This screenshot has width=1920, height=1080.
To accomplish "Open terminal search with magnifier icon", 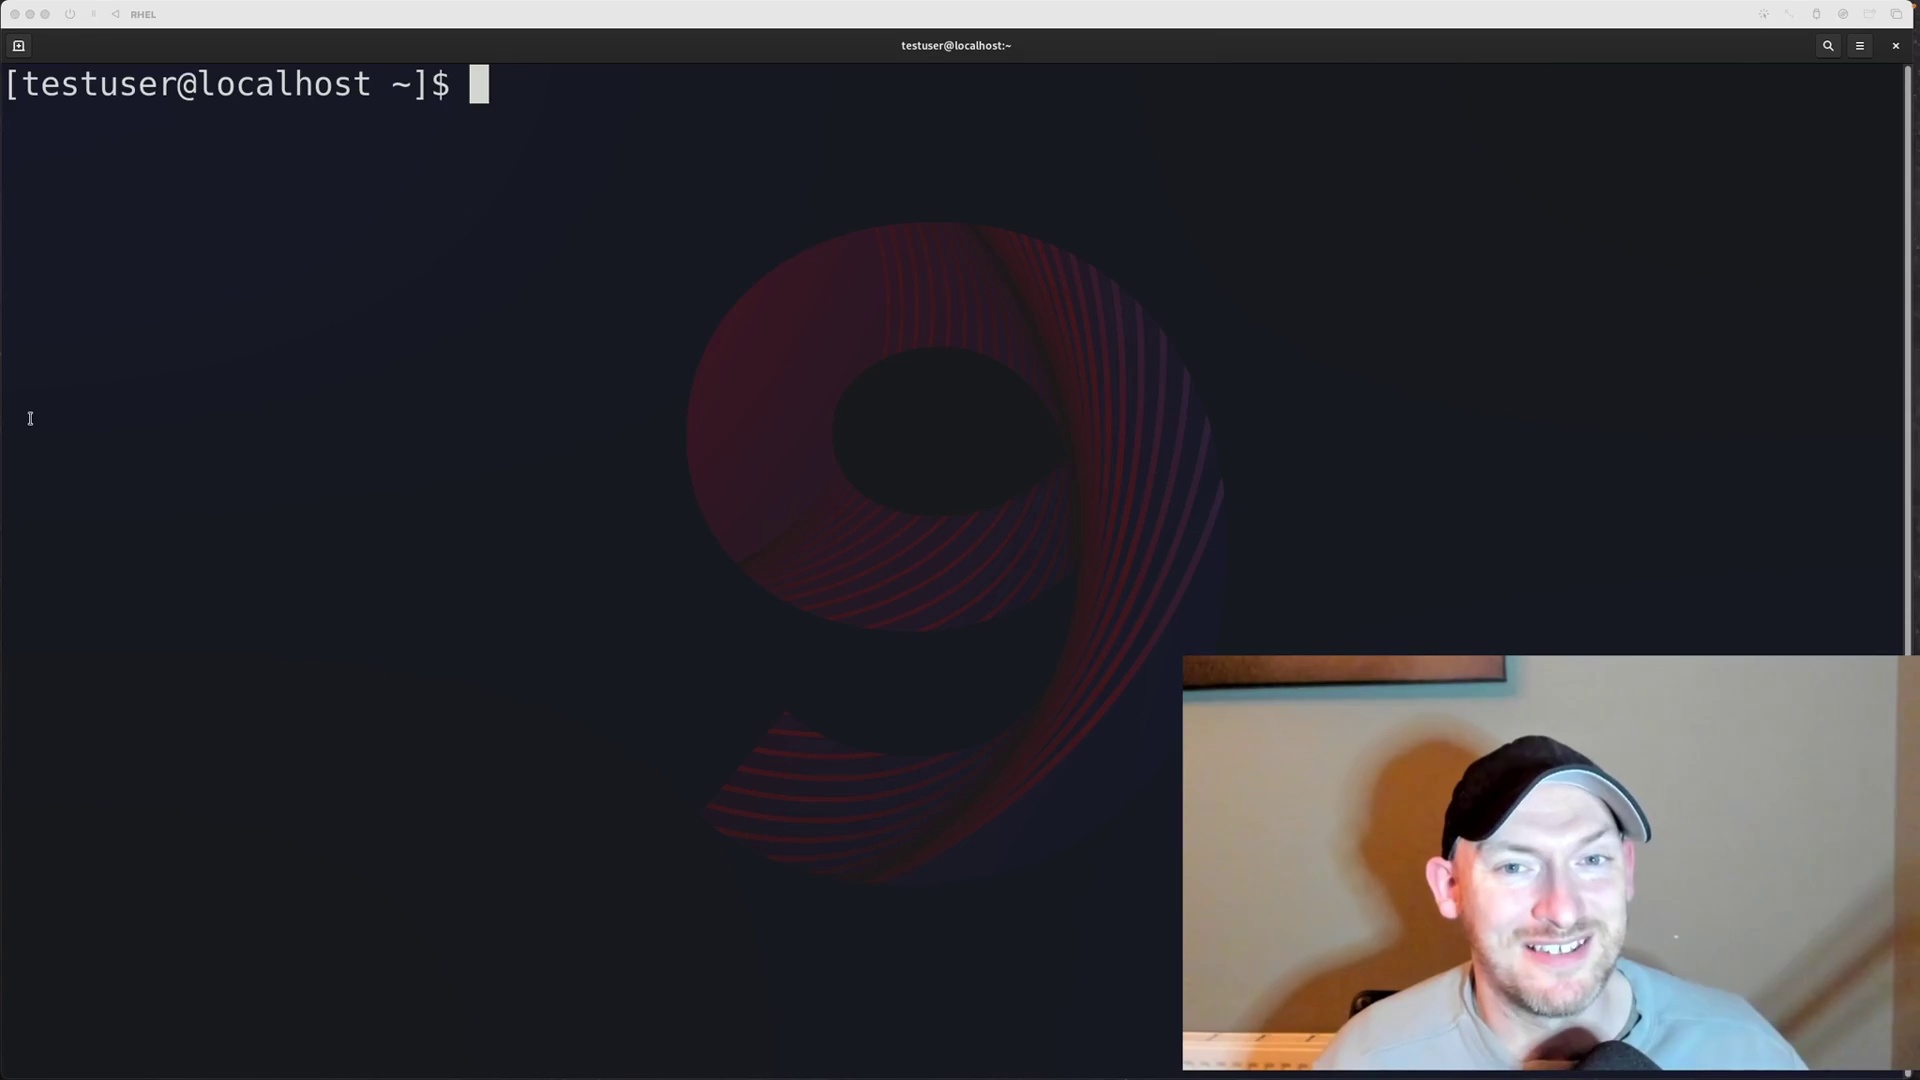I will [1828, 45].
